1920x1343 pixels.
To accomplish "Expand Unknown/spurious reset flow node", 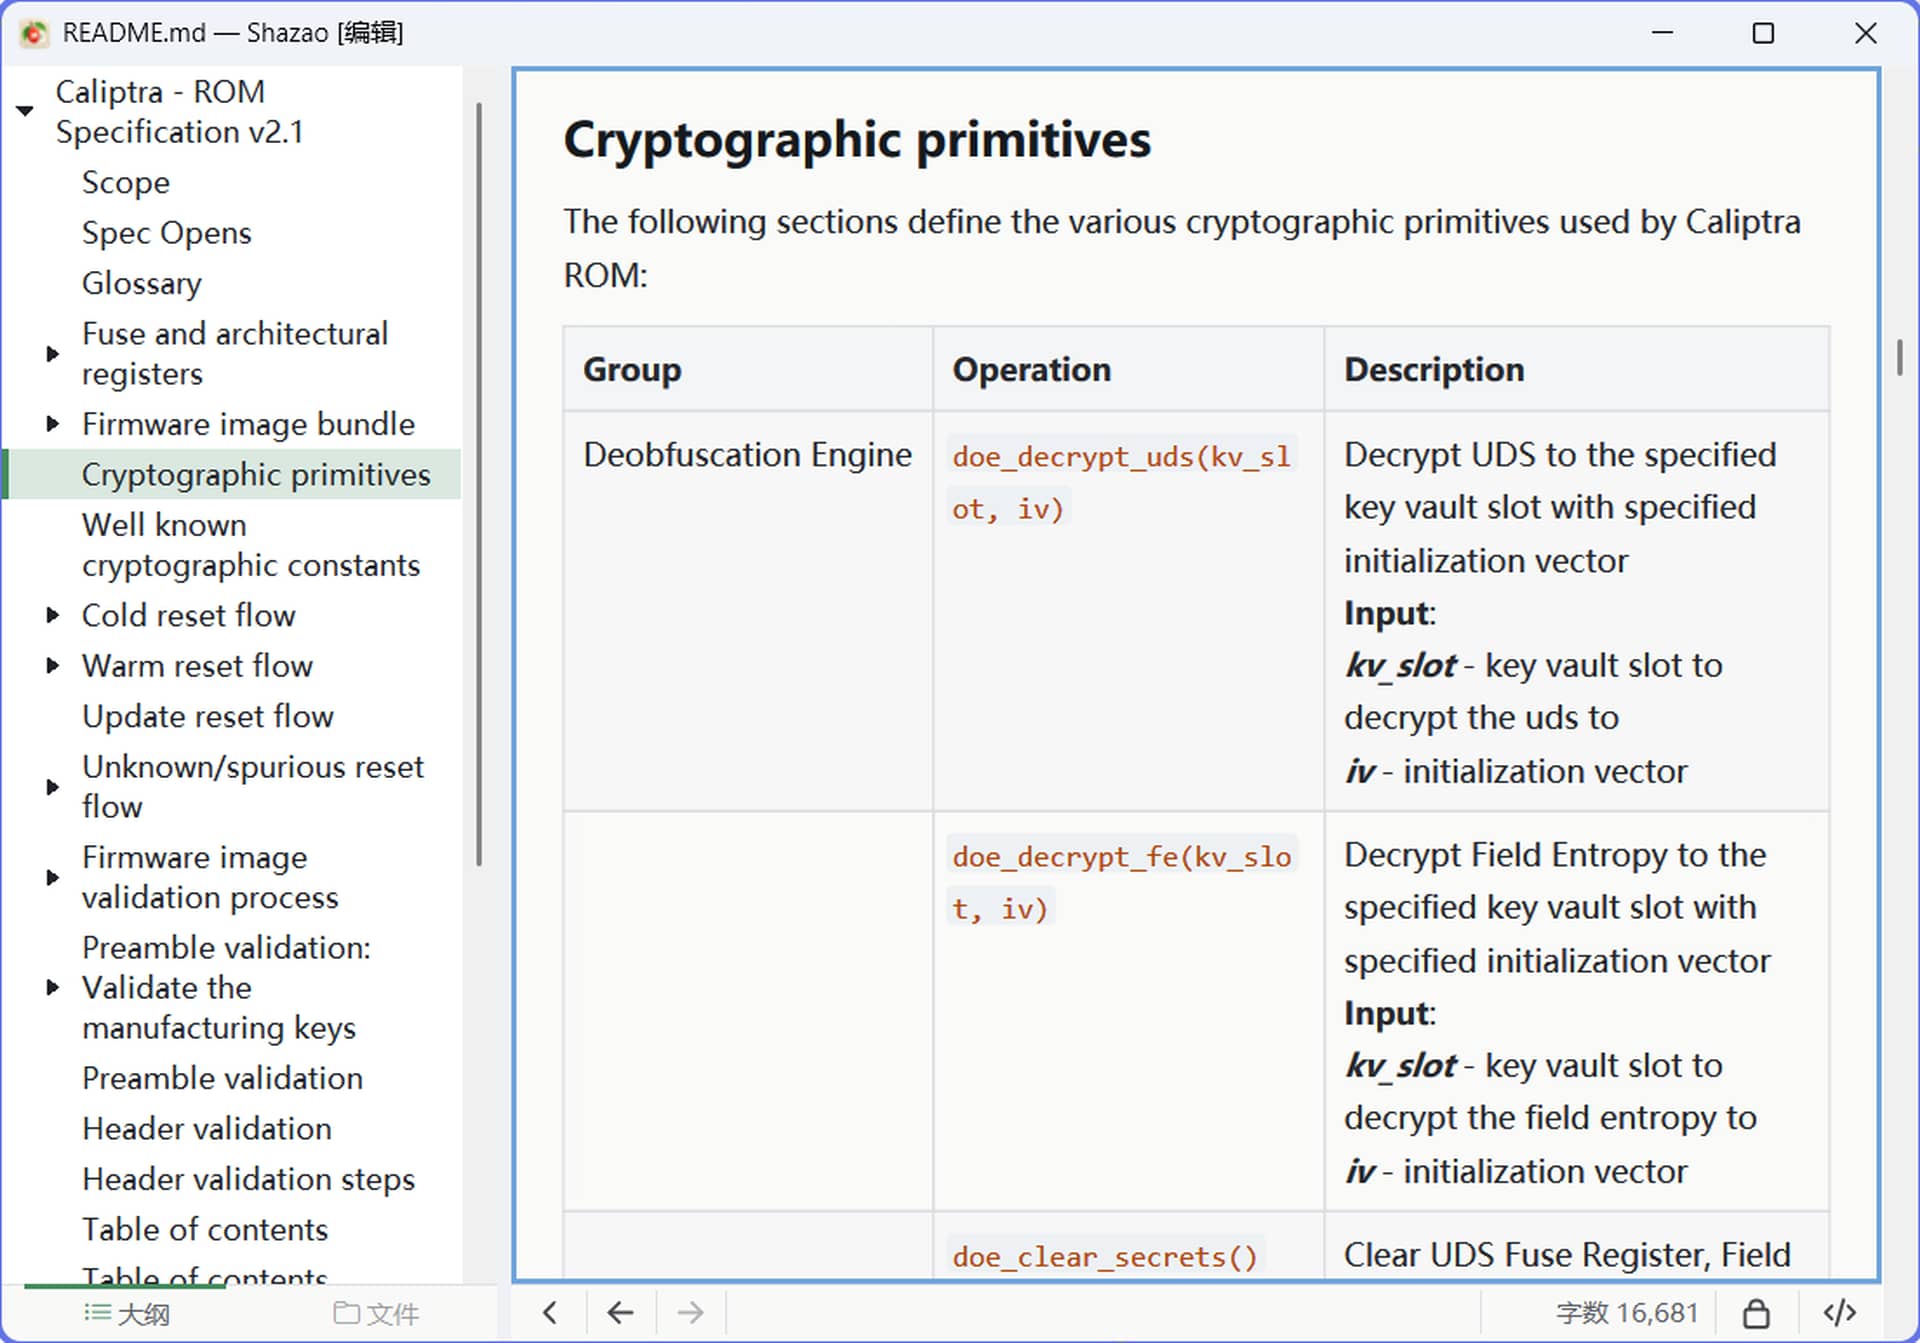I will click(x=53, y=787).
